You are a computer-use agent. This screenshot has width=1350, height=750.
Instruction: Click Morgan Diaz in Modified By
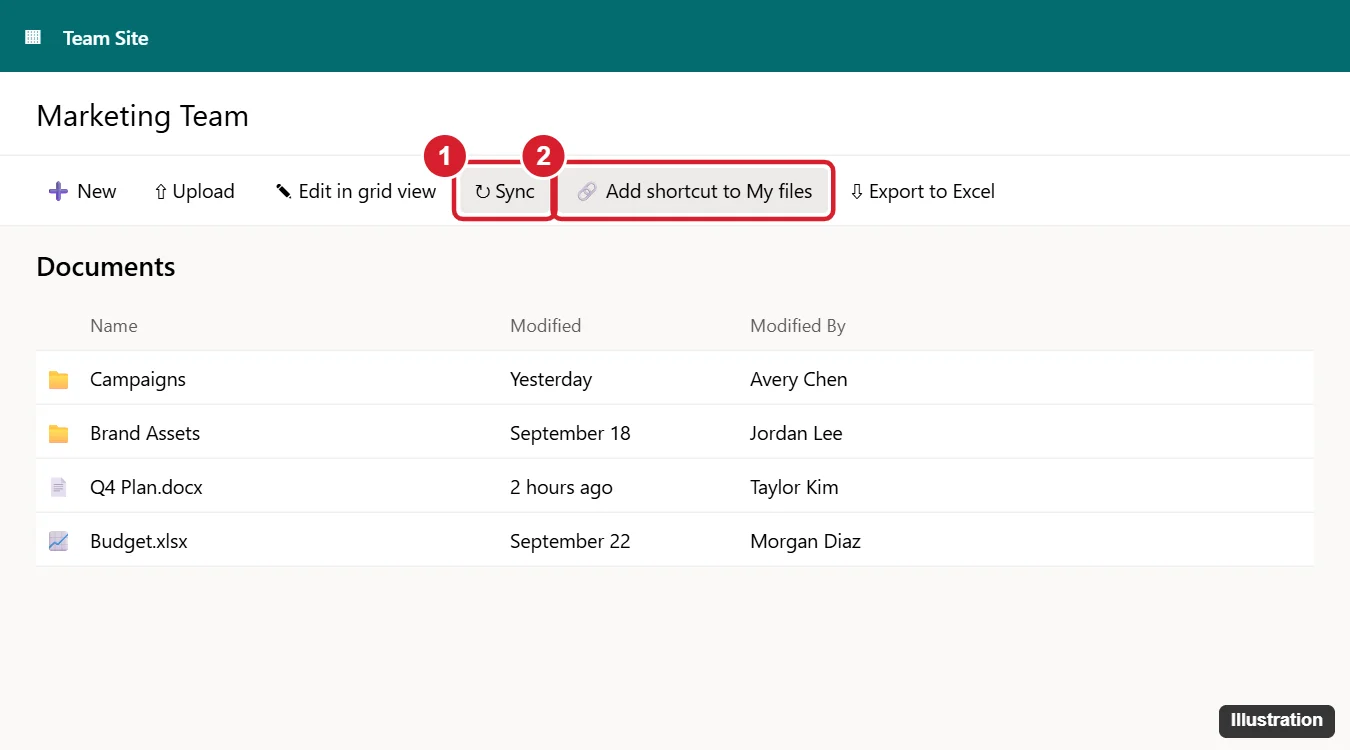tap(805, 542)
